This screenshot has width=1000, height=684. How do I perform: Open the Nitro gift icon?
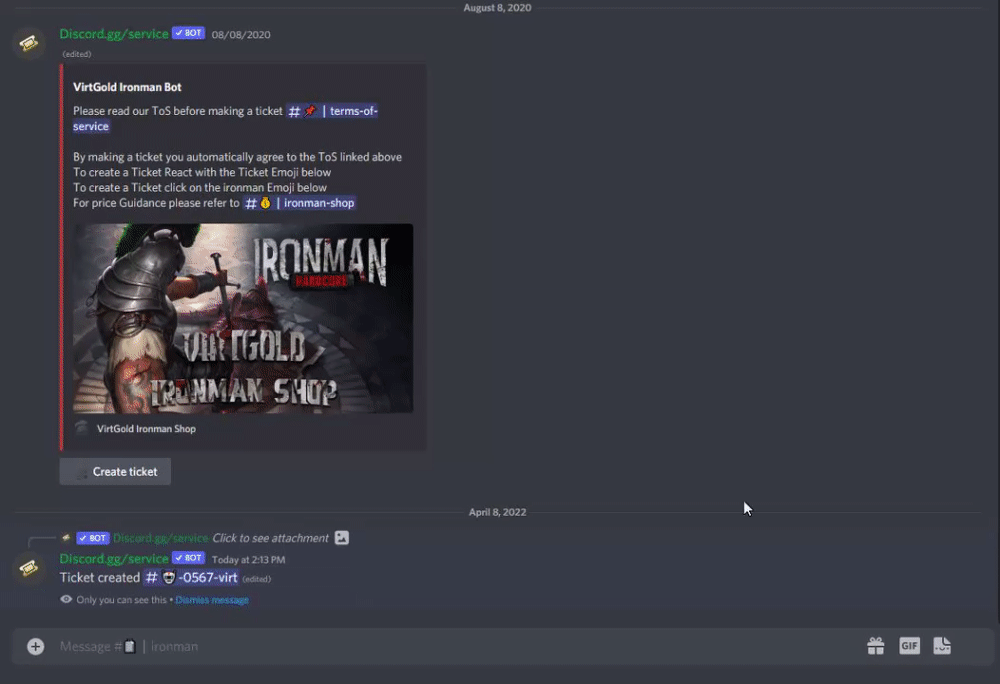pyautogui.click(x=876, y=646)
